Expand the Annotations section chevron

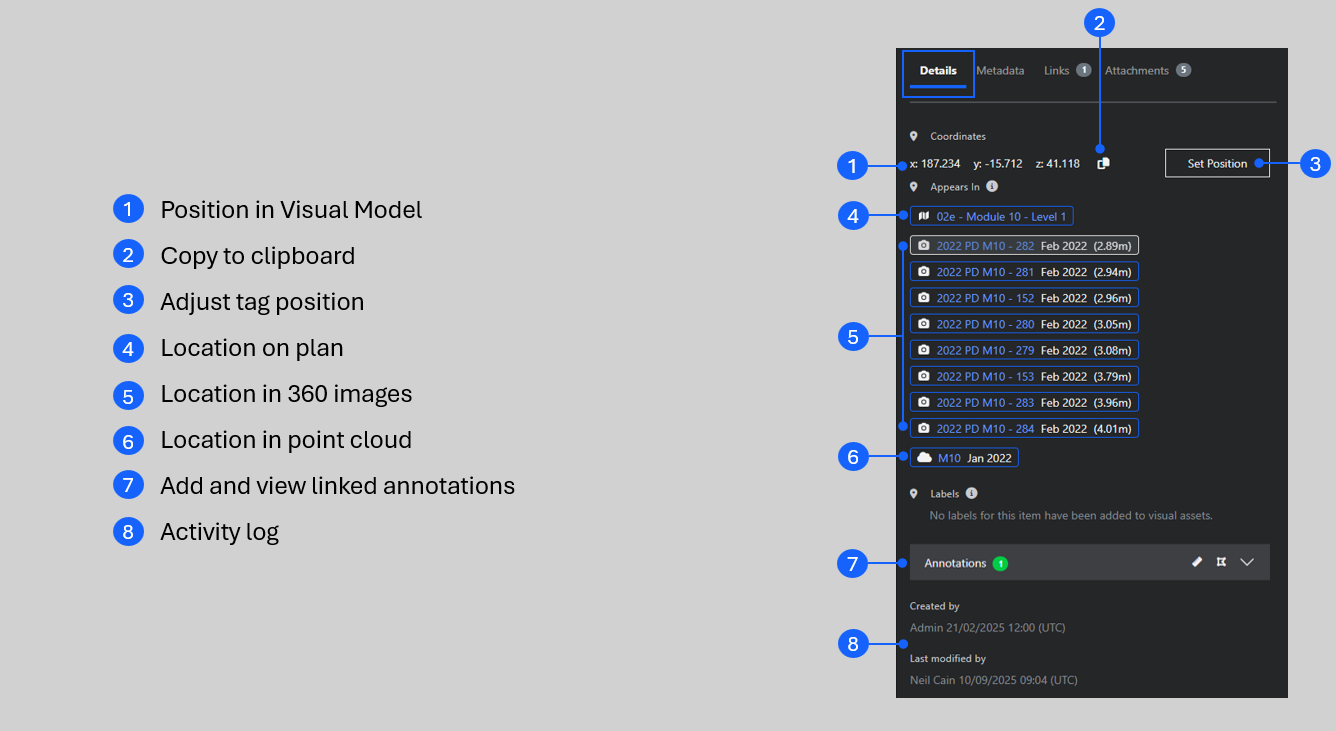pyautogui.click(x=1247, y=562)
